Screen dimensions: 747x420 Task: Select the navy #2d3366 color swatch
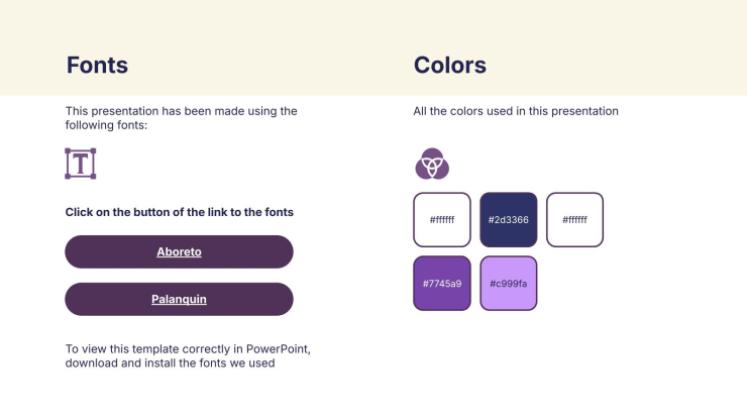tap(508, 219)
